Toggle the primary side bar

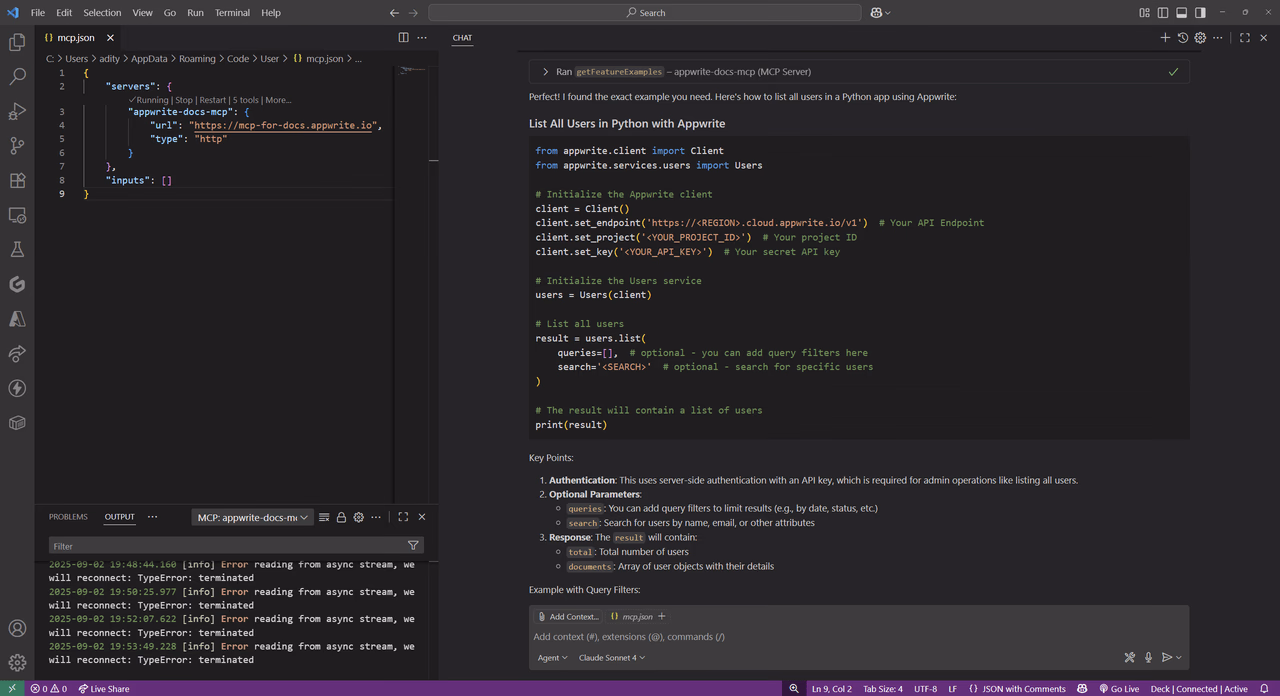(x=1163, y=13)
